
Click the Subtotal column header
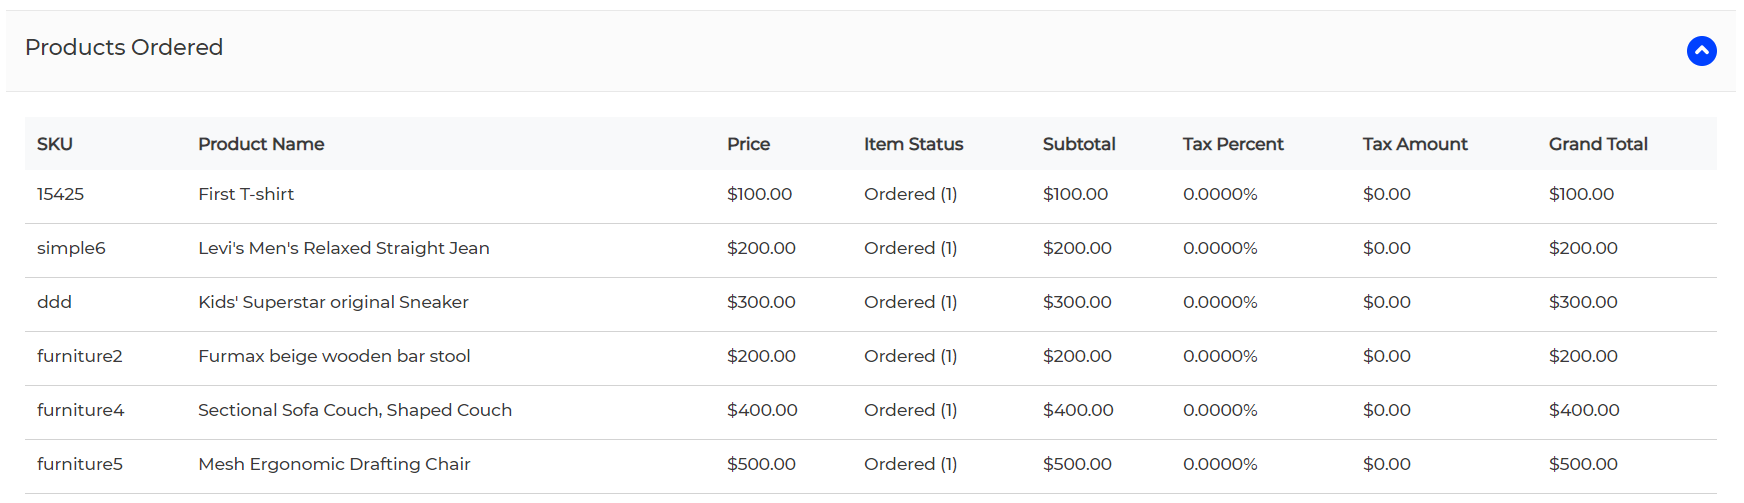point(1079,144)
